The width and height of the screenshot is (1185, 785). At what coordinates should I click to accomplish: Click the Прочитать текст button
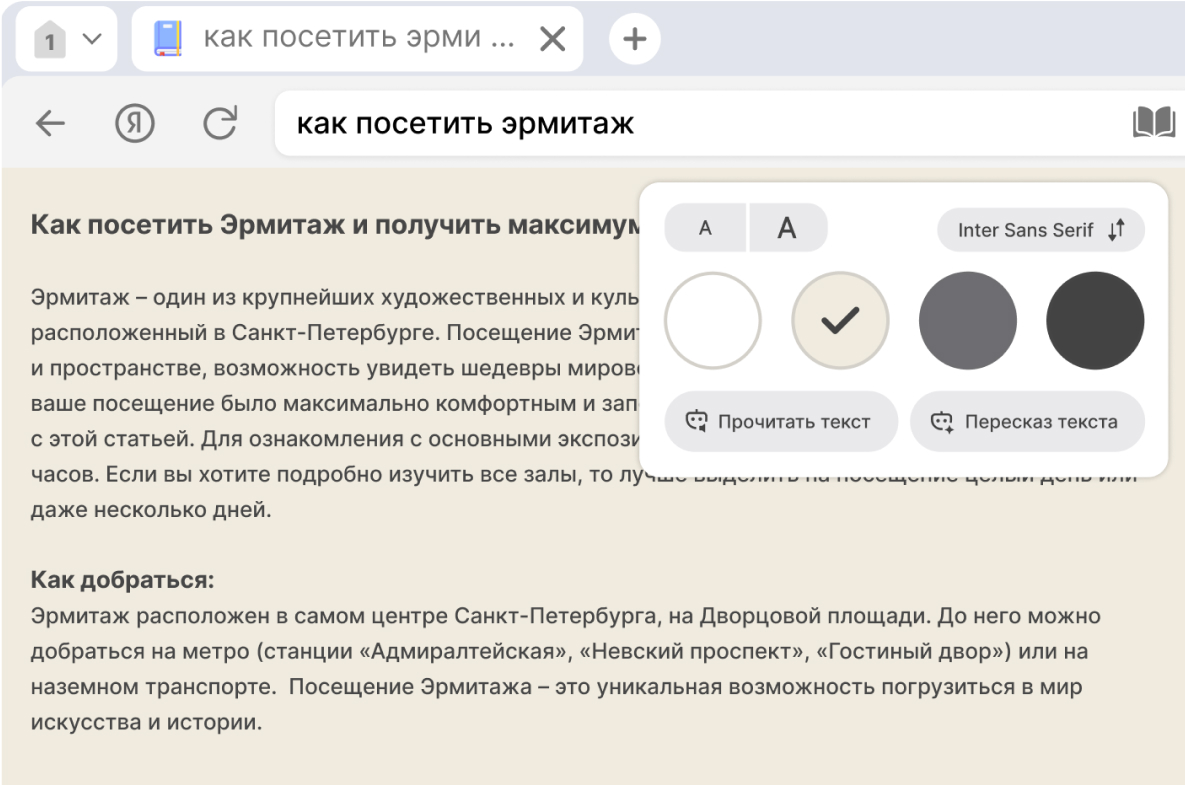click(781, 421)
